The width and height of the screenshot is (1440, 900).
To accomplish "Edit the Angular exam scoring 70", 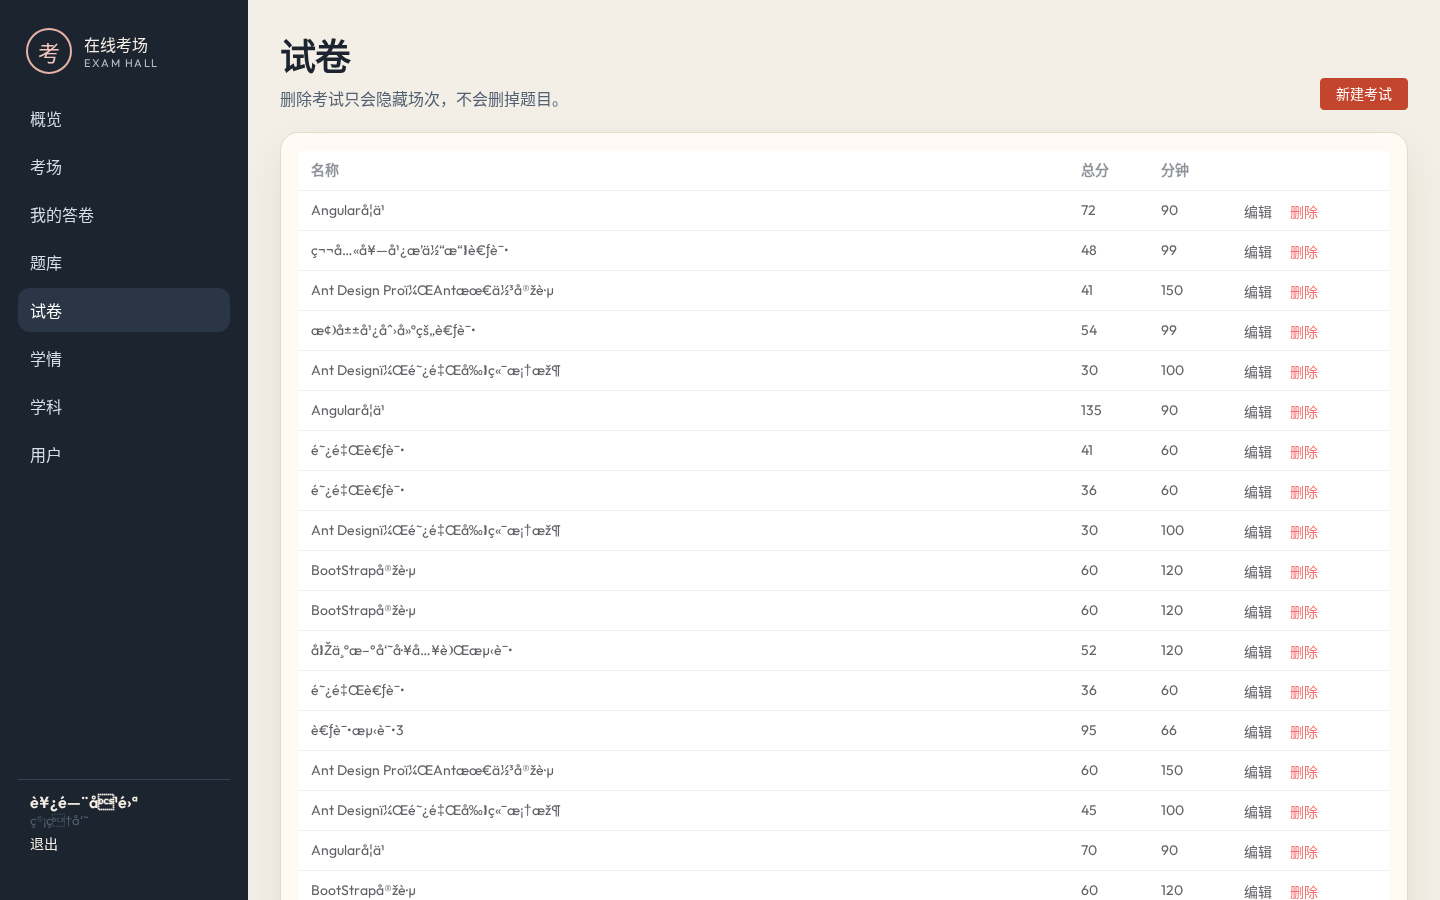I will tap(1258, 852).
